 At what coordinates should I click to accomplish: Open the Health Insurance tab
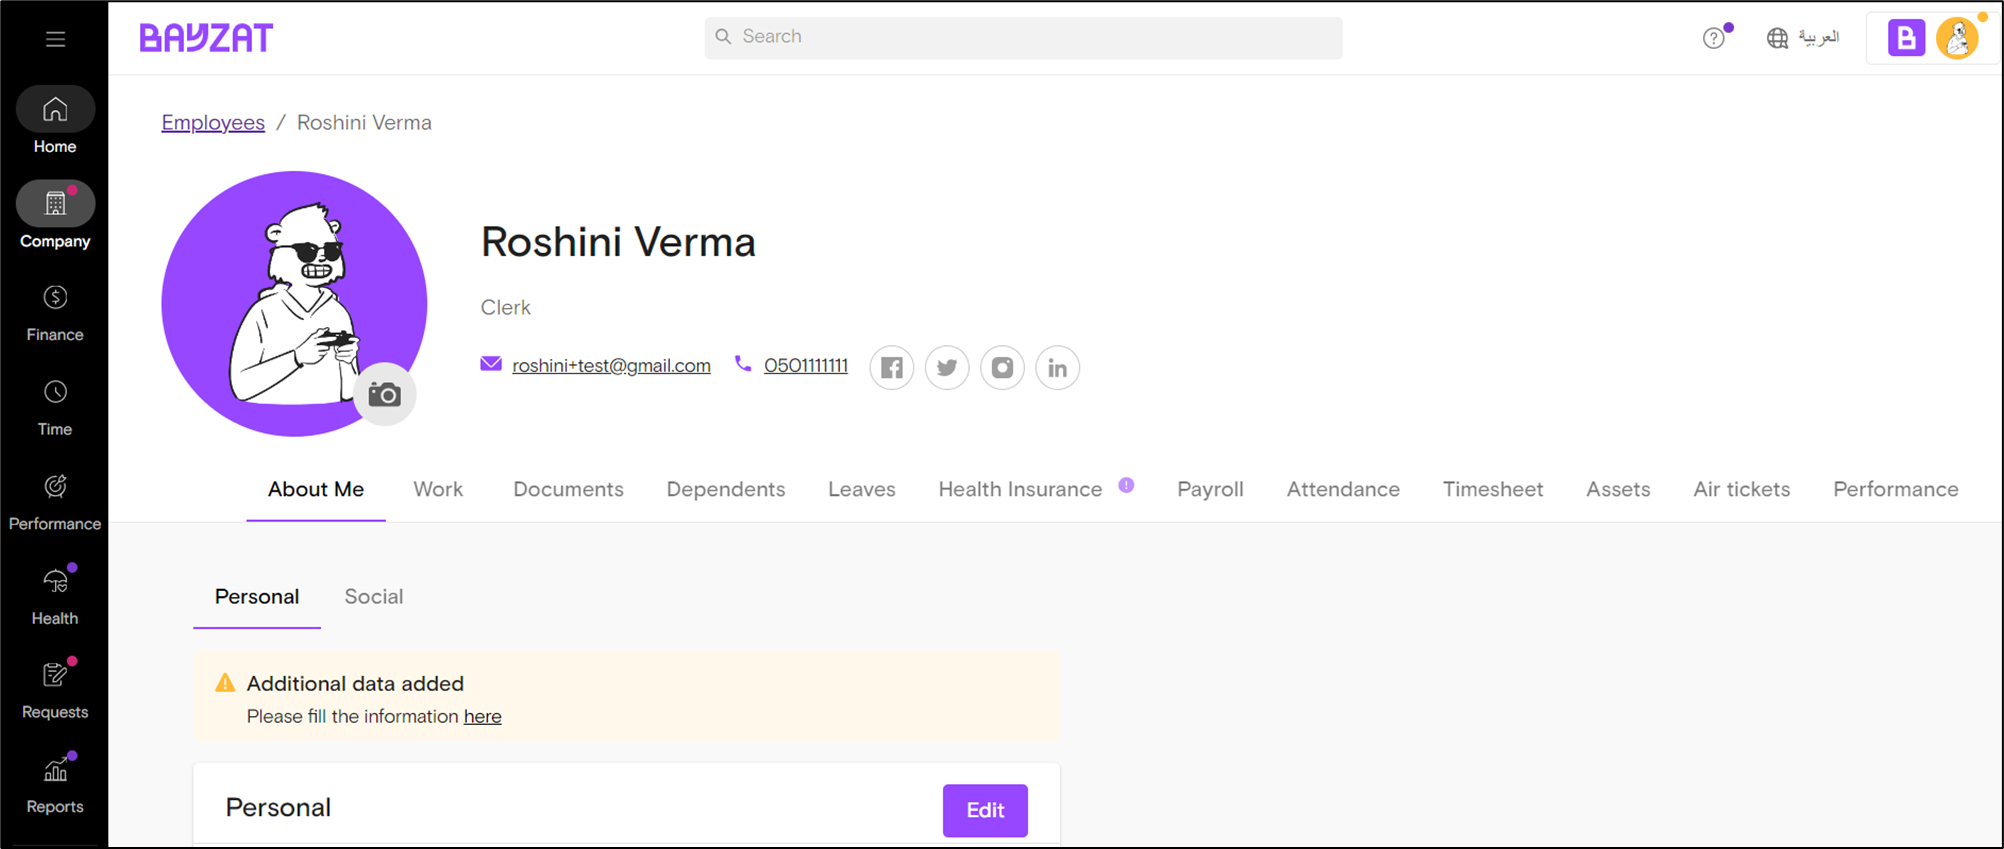click(x=1020, y=489)
